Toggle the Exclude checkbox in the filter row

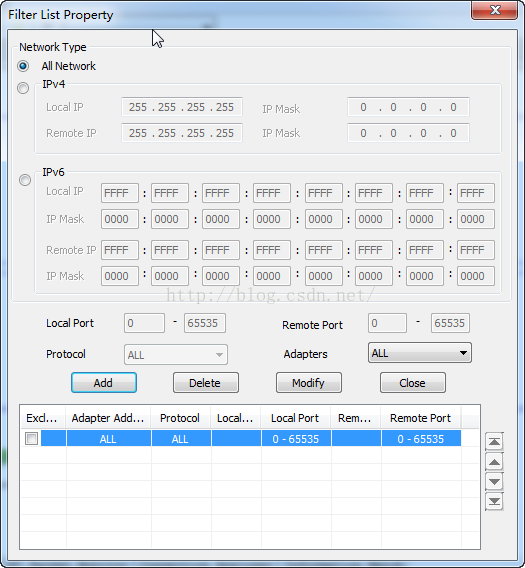point(32,439)
